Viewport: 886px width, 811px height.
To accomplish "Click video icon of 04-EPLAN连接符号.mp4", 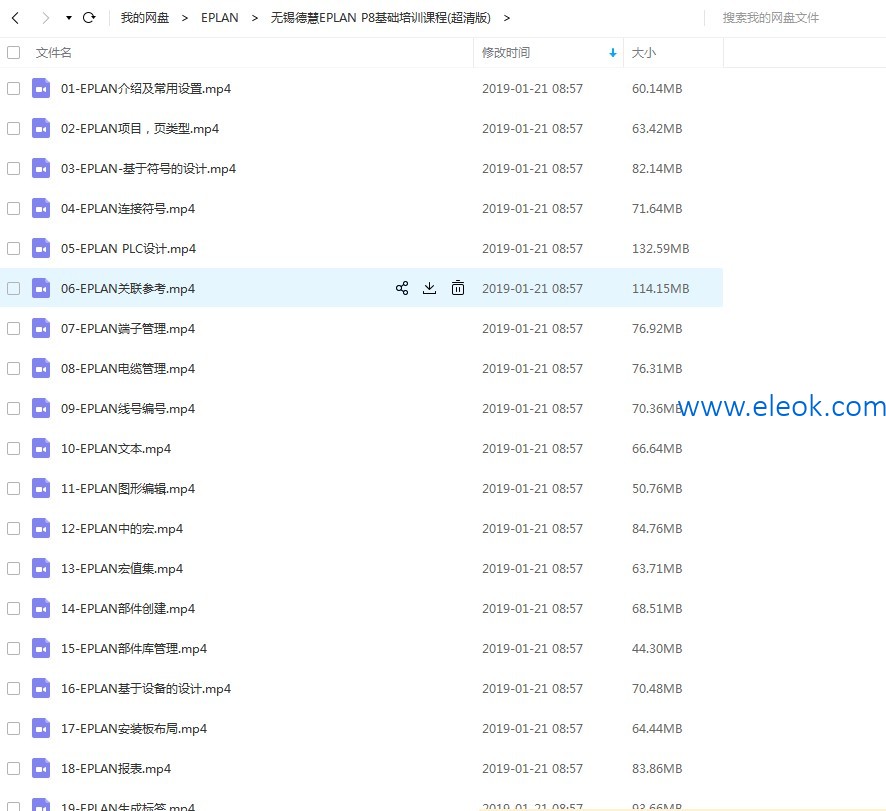I will 41,209.
